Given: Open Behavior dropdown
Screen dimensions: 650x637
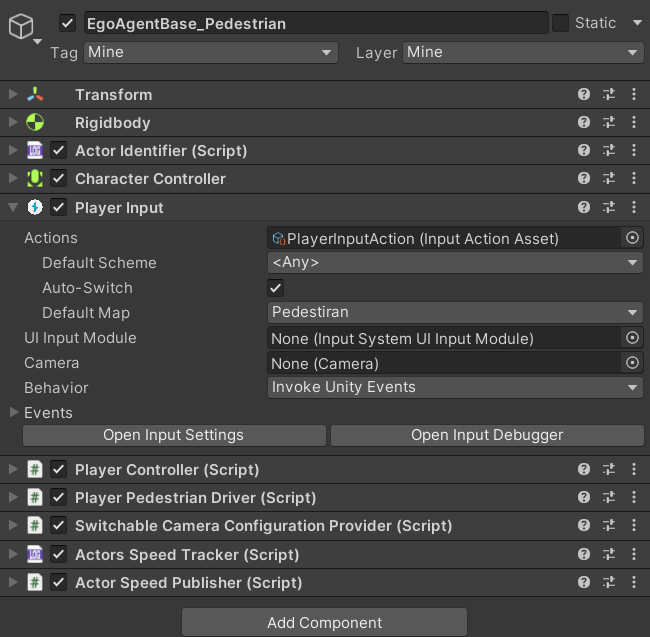Looking at the screenshot, I should [x=455, y=387].
